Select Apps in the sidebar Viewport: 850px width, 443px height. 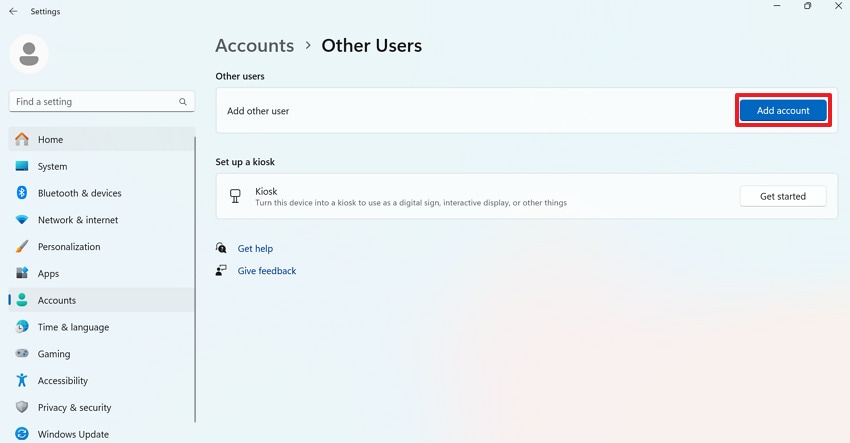pos(101,273)
